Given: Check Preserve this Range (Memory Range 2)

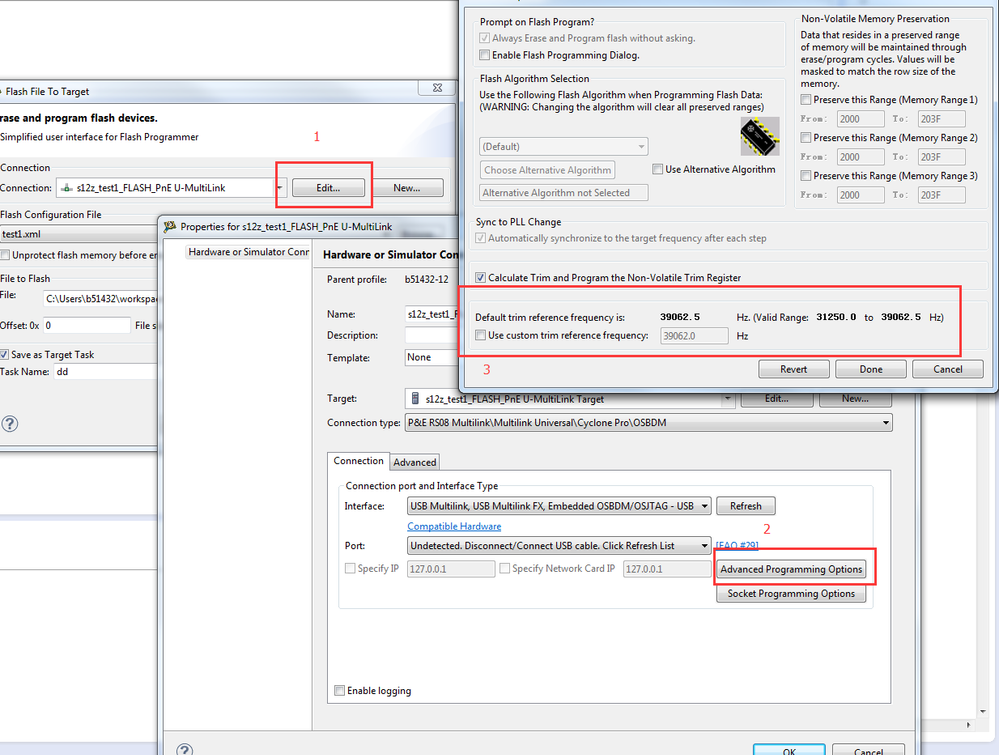Looking at the screenshot, I should point(806,138).
